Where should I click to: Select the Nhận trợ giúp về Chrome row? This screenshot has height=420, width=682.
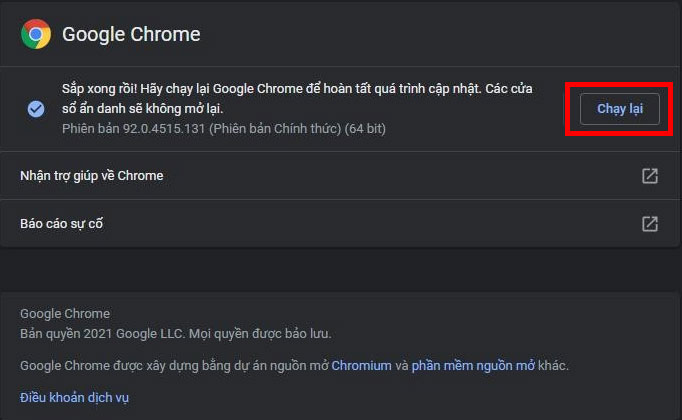(x=340, y=176)
